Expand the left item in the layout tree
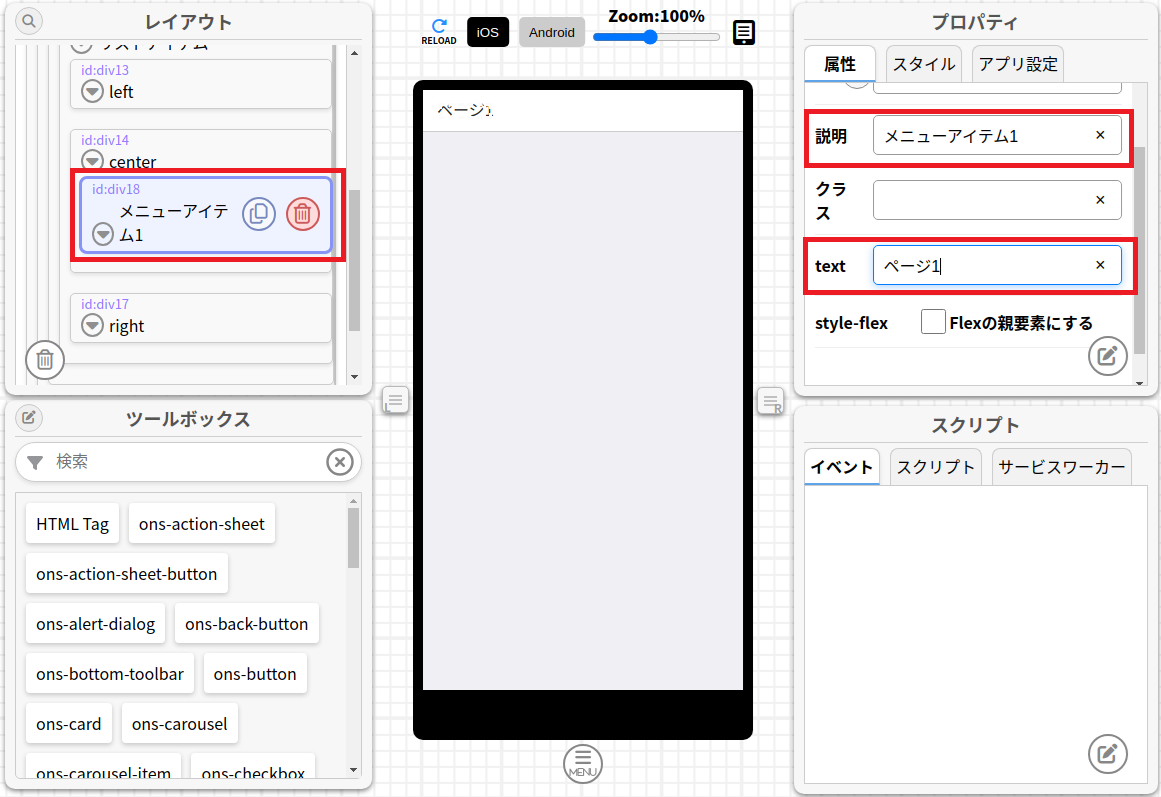 [x=93, y=92]
